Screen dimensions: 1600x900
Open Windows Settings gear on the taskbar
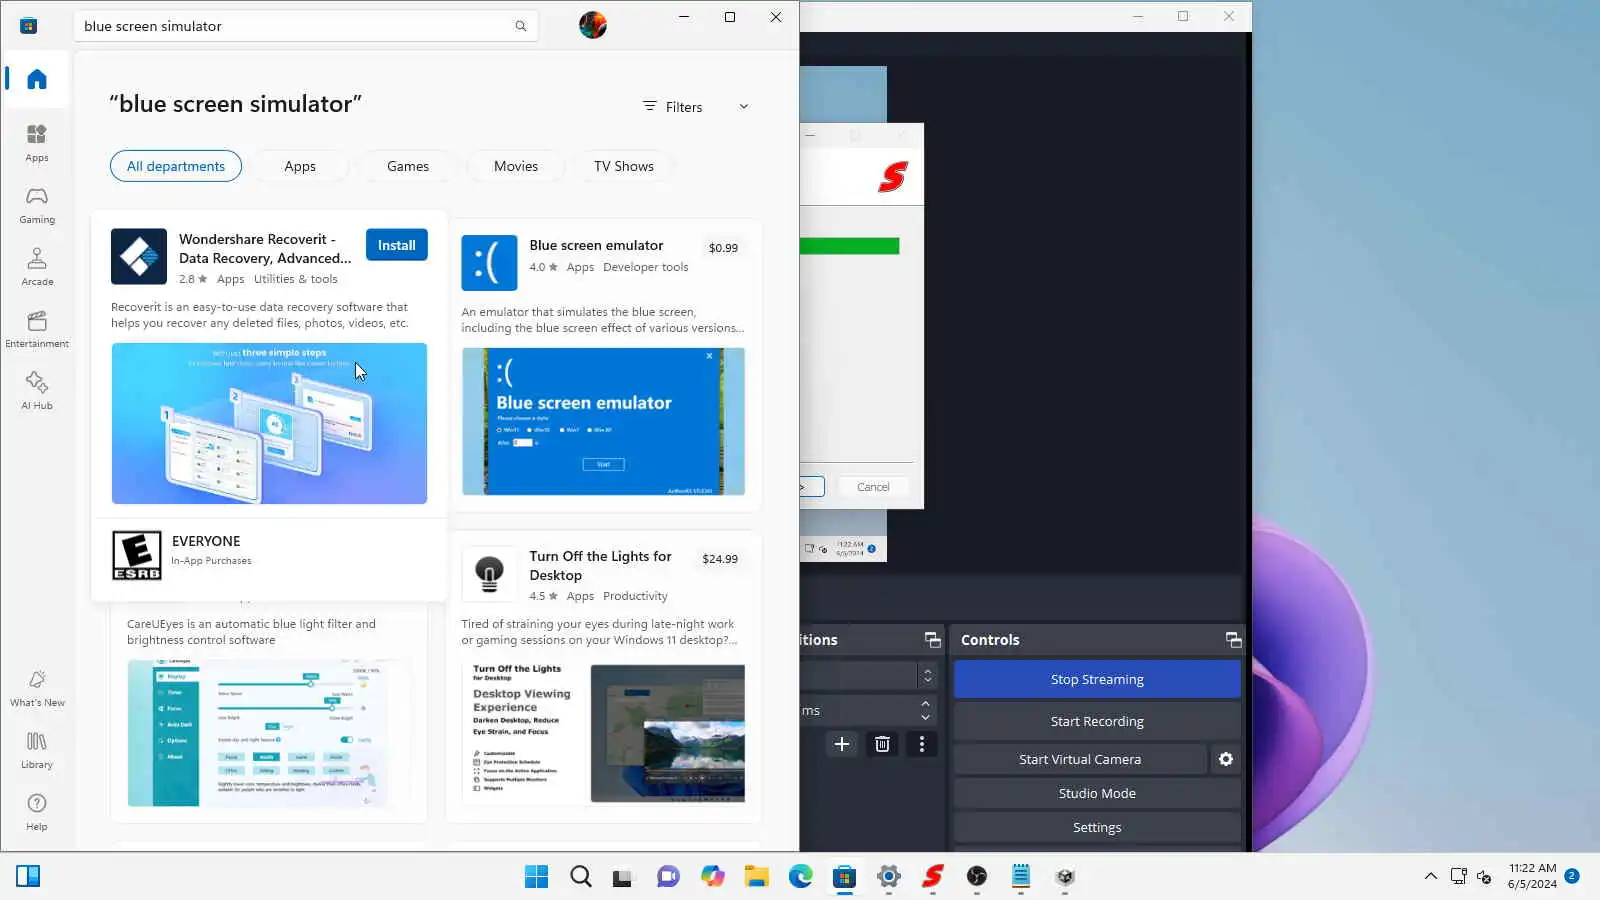pos(889,877)
